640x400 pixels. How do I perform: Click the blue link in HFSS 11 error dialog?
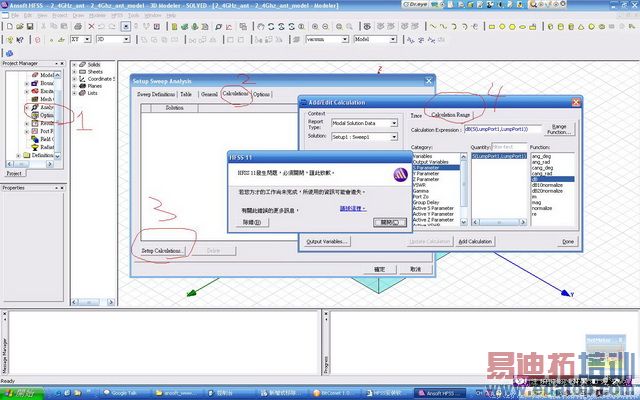click(353, 209)
